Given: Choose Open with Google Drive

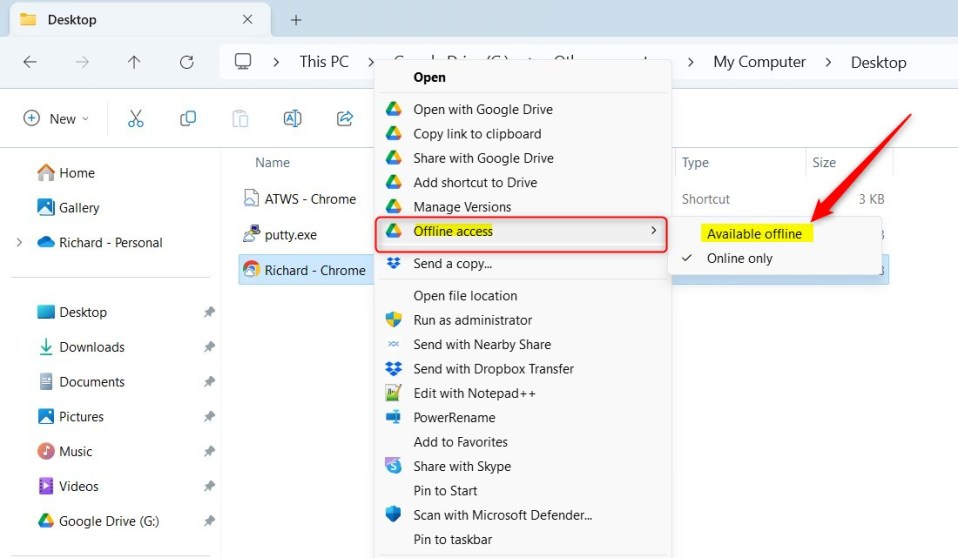Looking at the screenshot, I should 522,109.
